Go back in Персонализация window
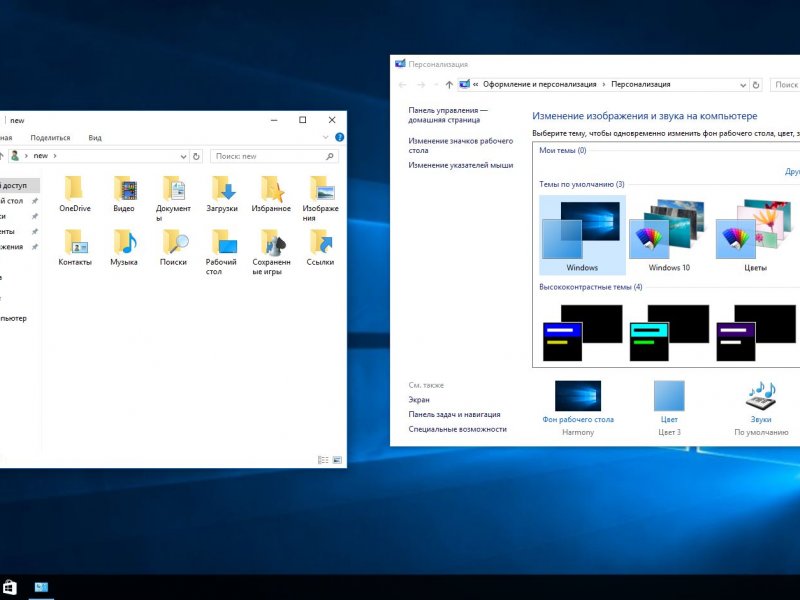The image size is (800, 600). tap(403, 85)
